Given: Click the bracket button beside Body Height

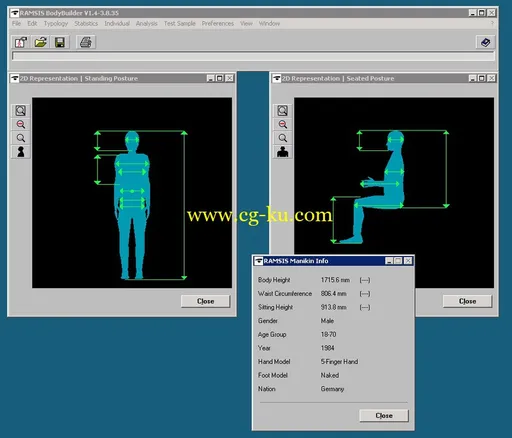Looking at the screenshot, I should pyautogui.click(x=365, y=280).
